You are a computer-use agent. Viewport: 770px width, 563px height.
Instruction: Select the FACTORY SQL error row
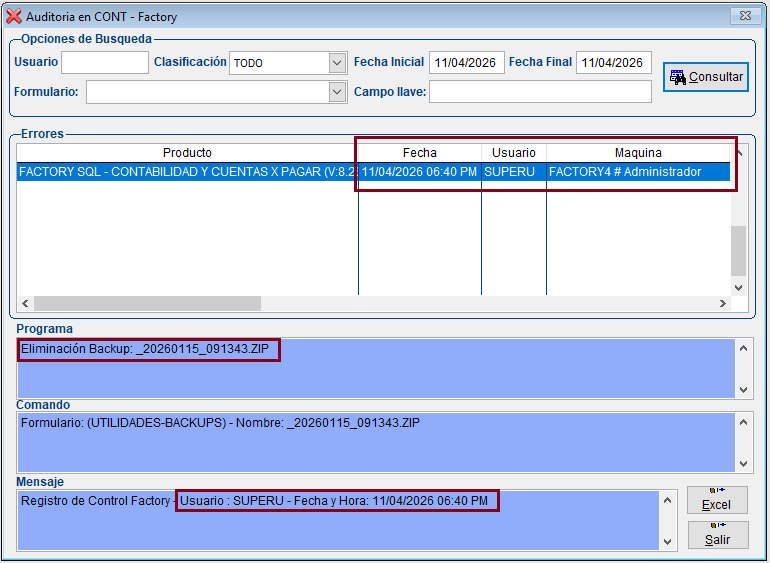coord(187,172)
